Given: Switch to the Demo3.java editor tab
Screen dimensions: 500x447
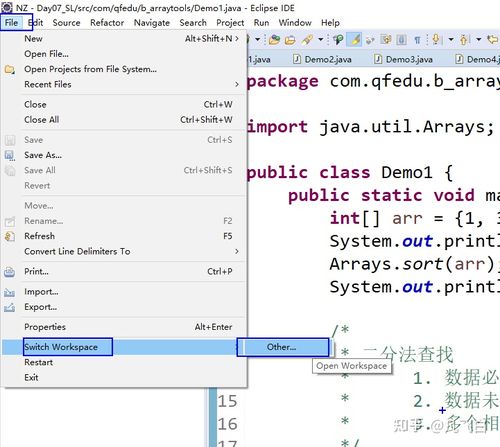Looking at the screenshot, I should 404,60.
